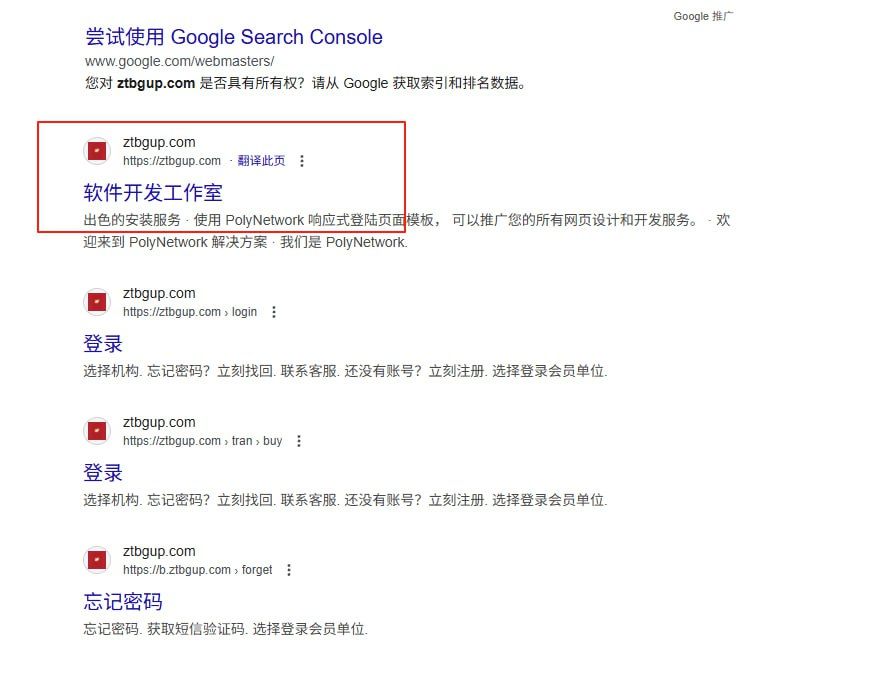This screenshot has height=698, width=894.
Task: Click the https://b.ztbgup.com › forget breadcrumb
Action: (197, 570)
